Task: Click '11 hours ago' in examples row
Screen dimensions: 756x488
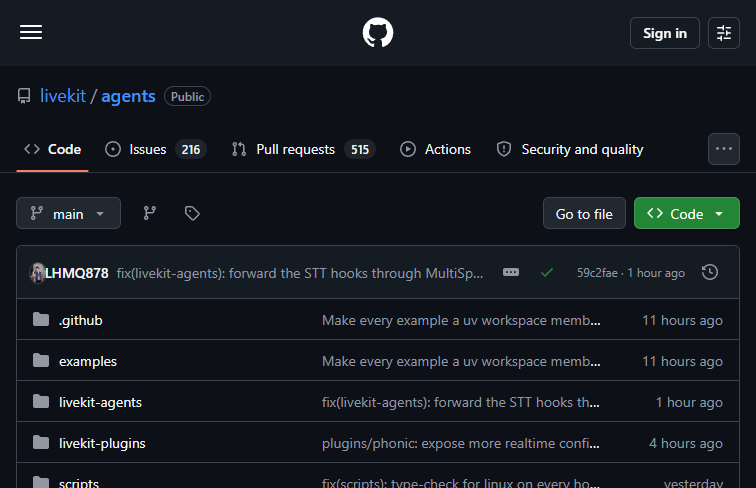Action: point(682,361)
